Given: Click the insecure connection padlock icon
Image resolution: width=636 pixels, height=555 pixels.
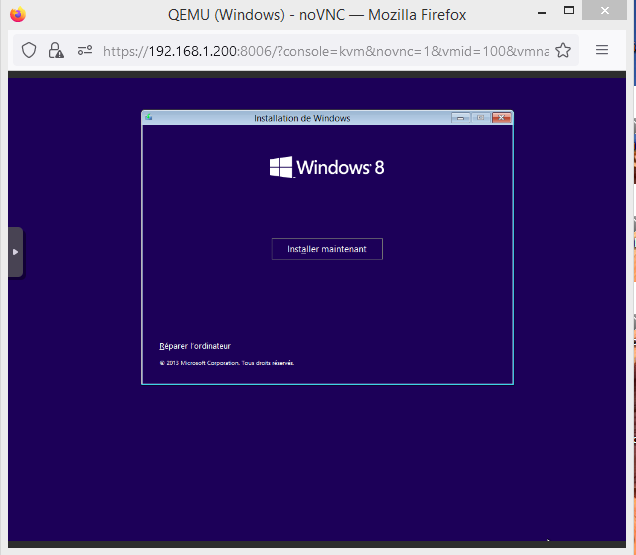Looking at the screenshot, I should tap(56, 50).
